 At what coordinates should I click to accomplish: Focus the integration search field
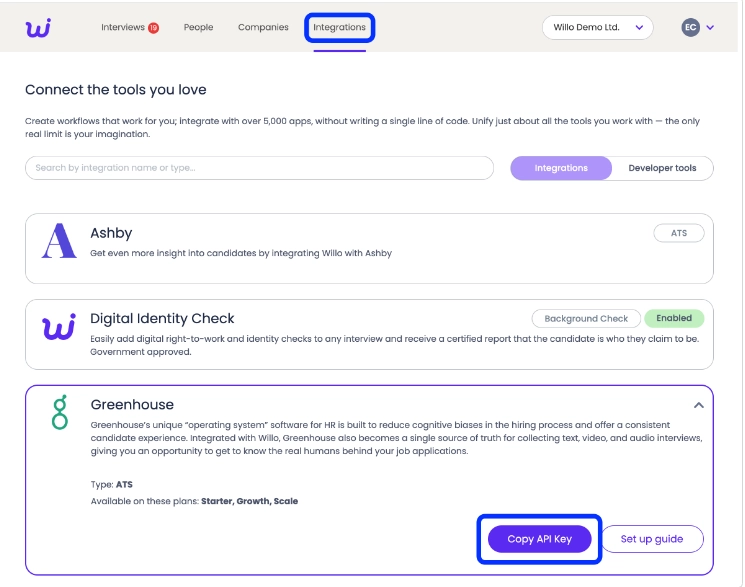pos(259,168)
